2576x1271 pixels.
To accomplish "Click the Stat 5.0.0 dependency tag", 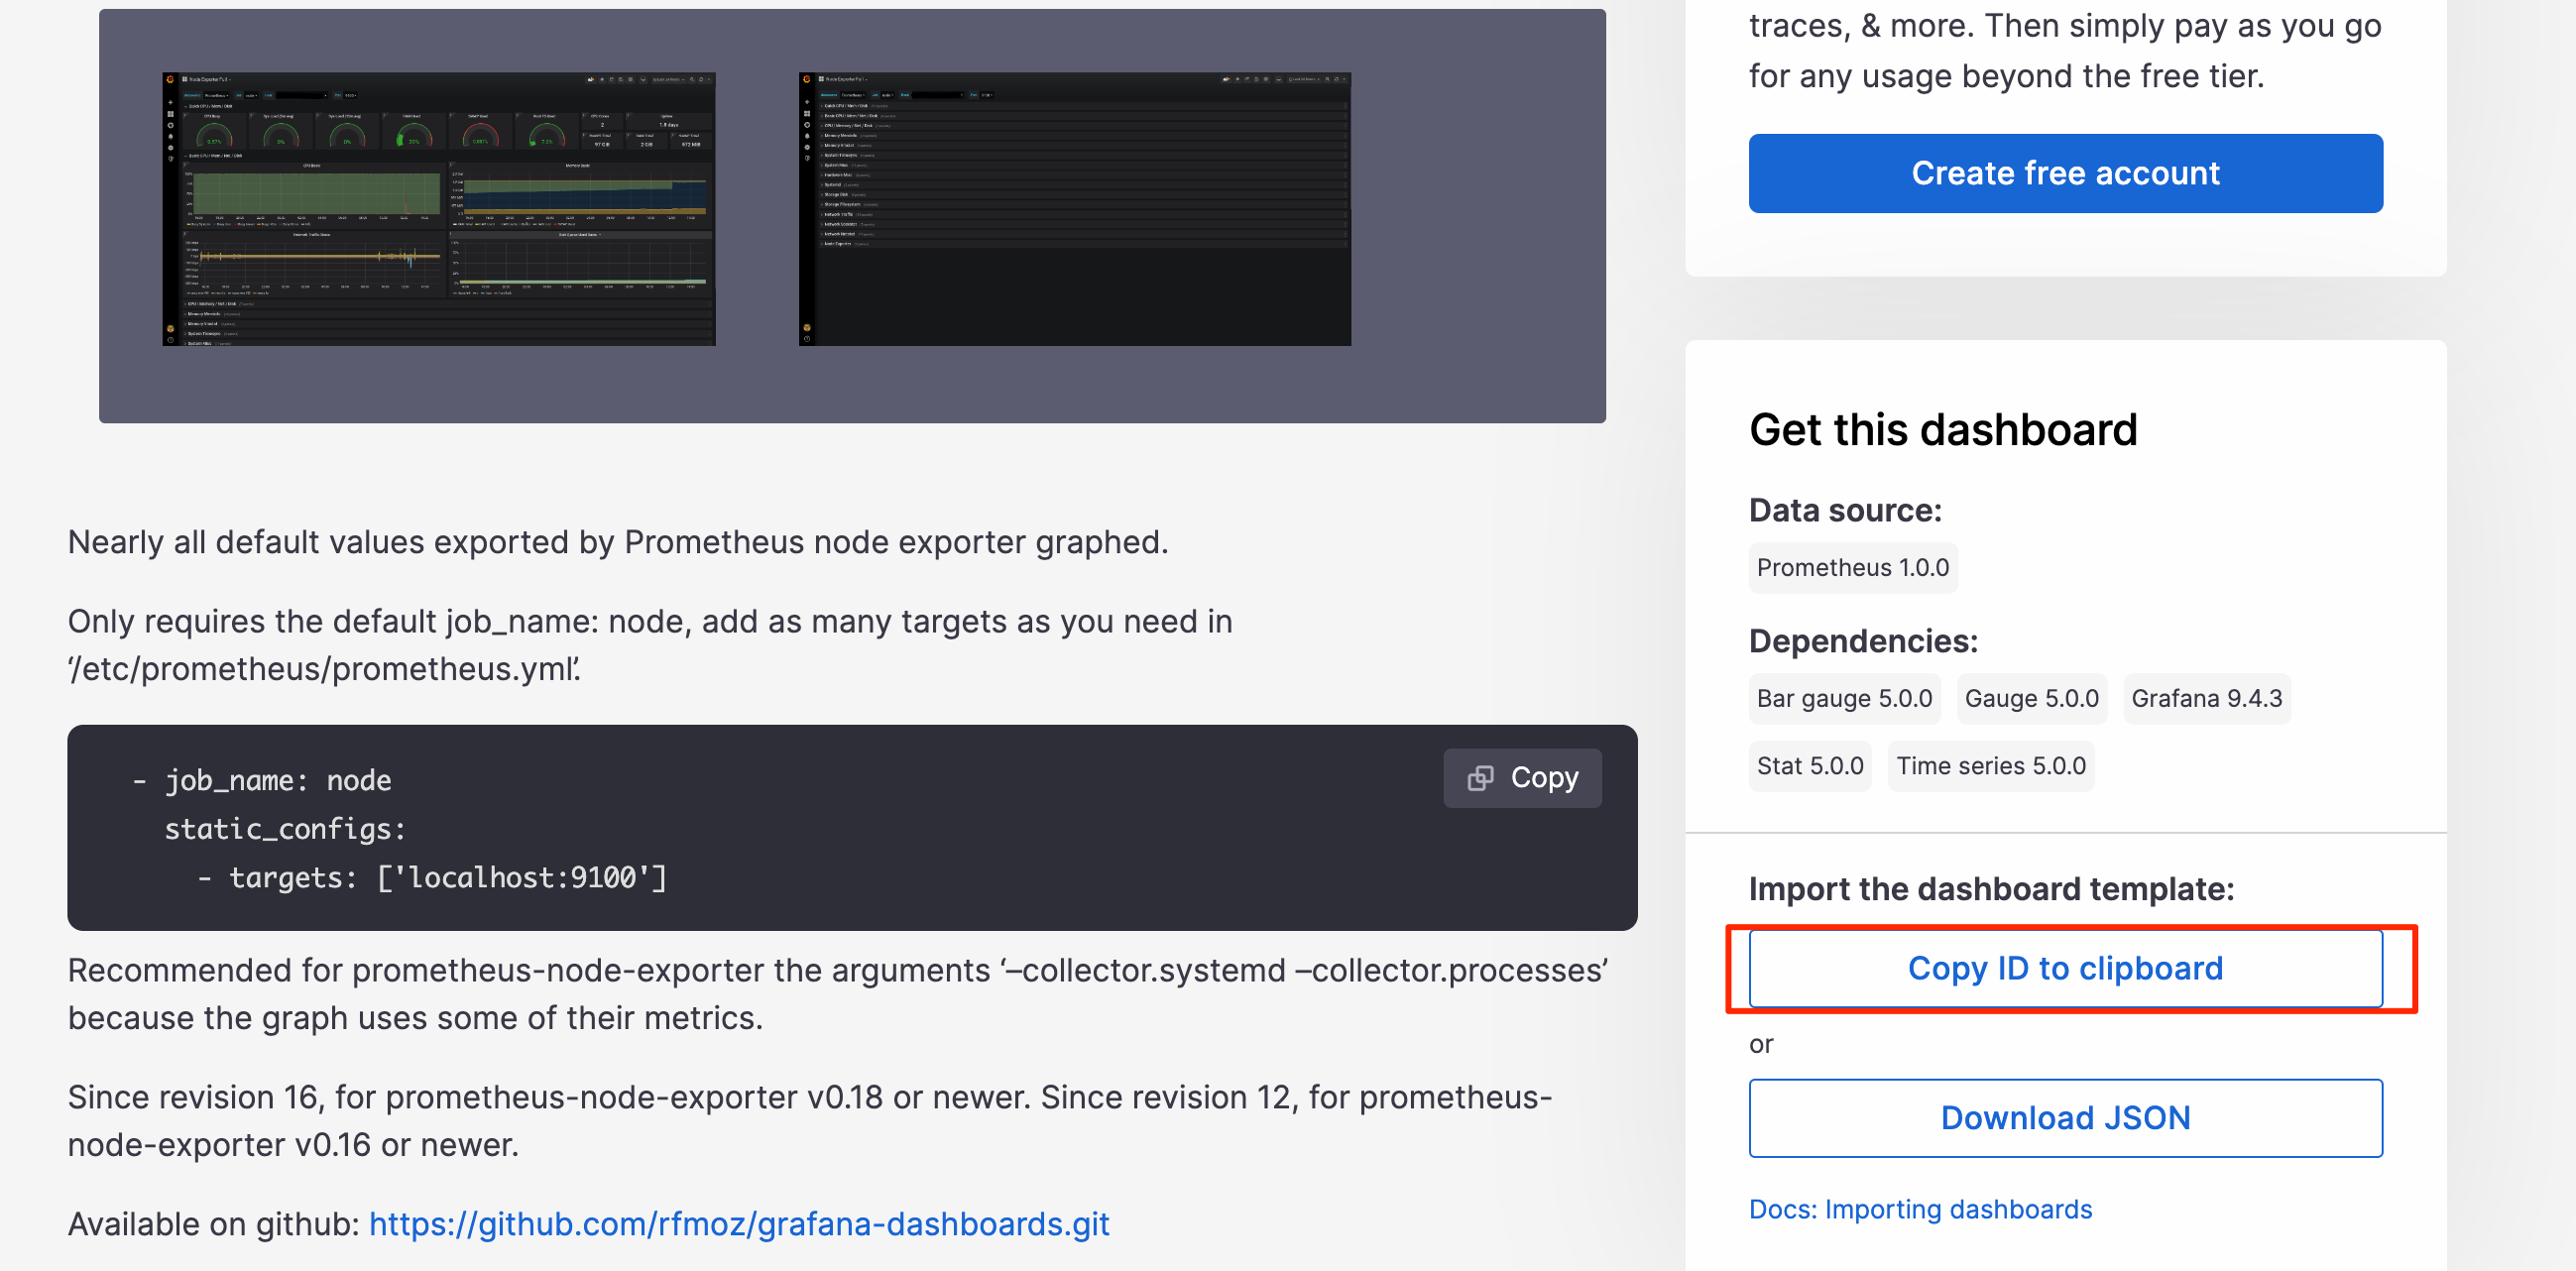I will 1809,766.
